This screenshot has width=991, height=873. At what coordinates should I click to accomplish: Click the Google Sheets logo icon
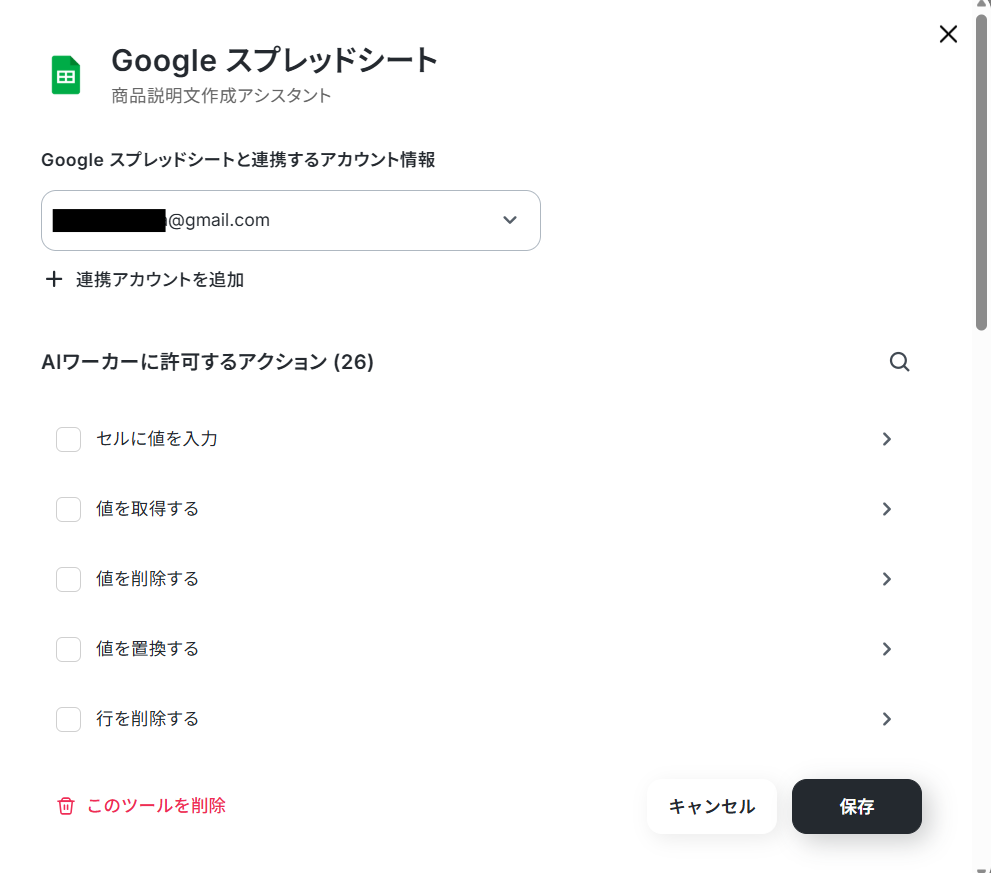(66, 75)
